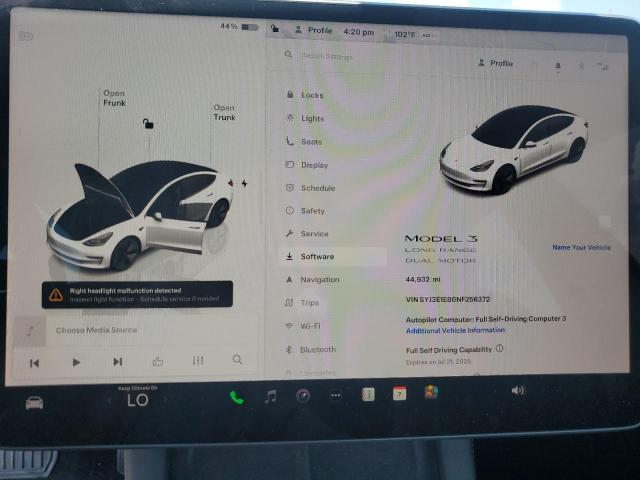Image resolution: width=640 pixels, height=480 pixels.
Task: Select Software in the settings menu
Action: click(x=317, y=256)
